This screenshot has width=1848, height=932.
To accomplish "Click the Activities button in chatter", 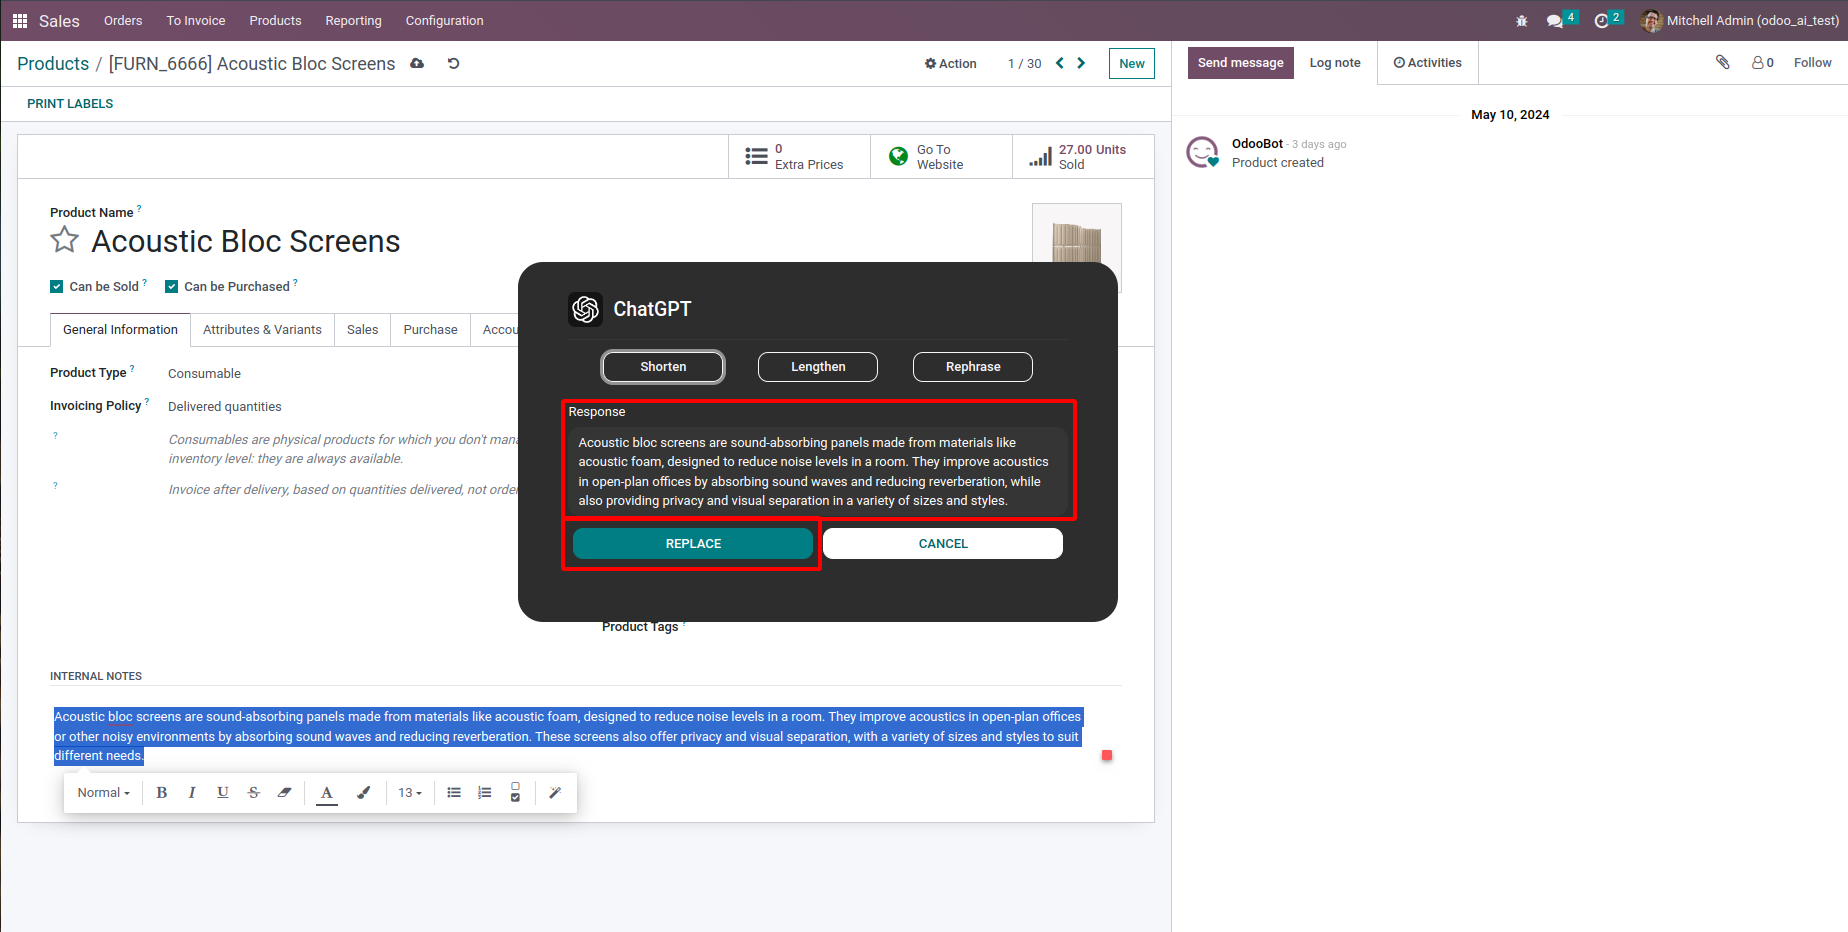I will pos(1427,63).
